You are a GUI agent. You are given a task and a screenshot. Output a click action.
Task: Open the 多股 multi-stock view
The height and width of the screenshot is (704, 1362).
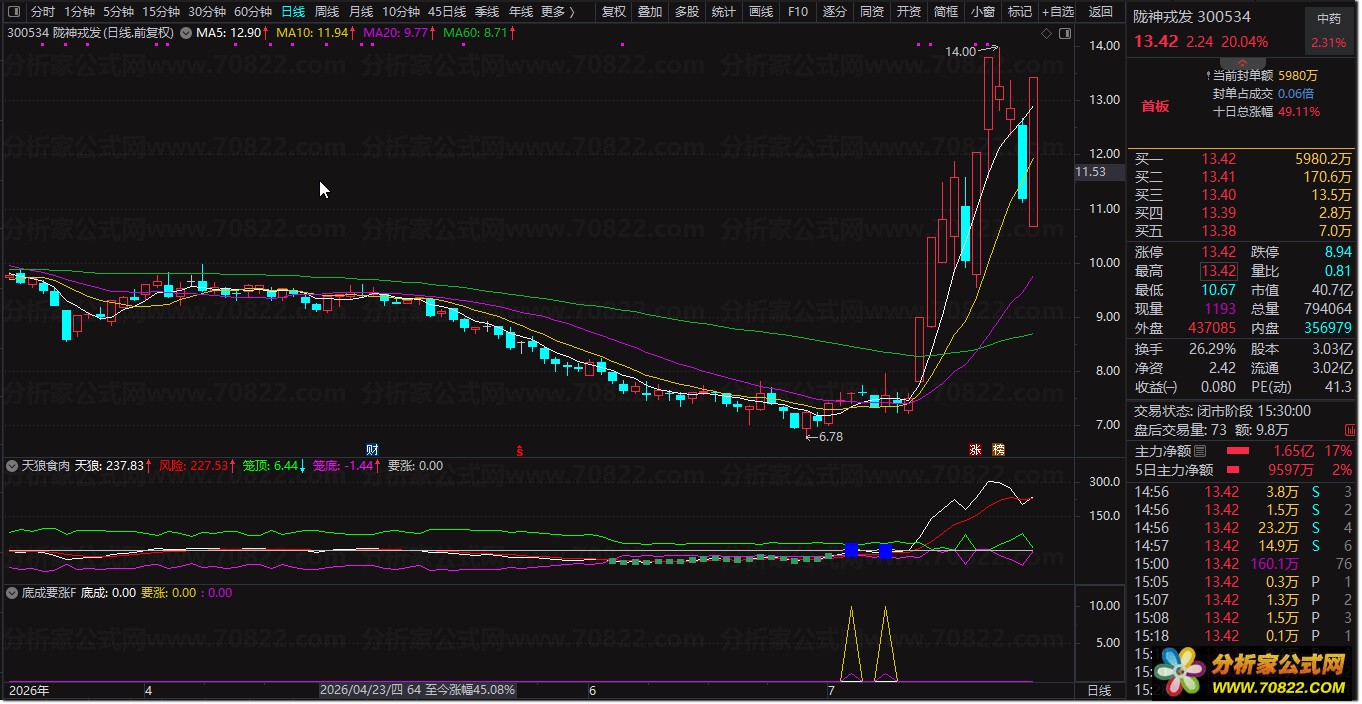(687, 12)
